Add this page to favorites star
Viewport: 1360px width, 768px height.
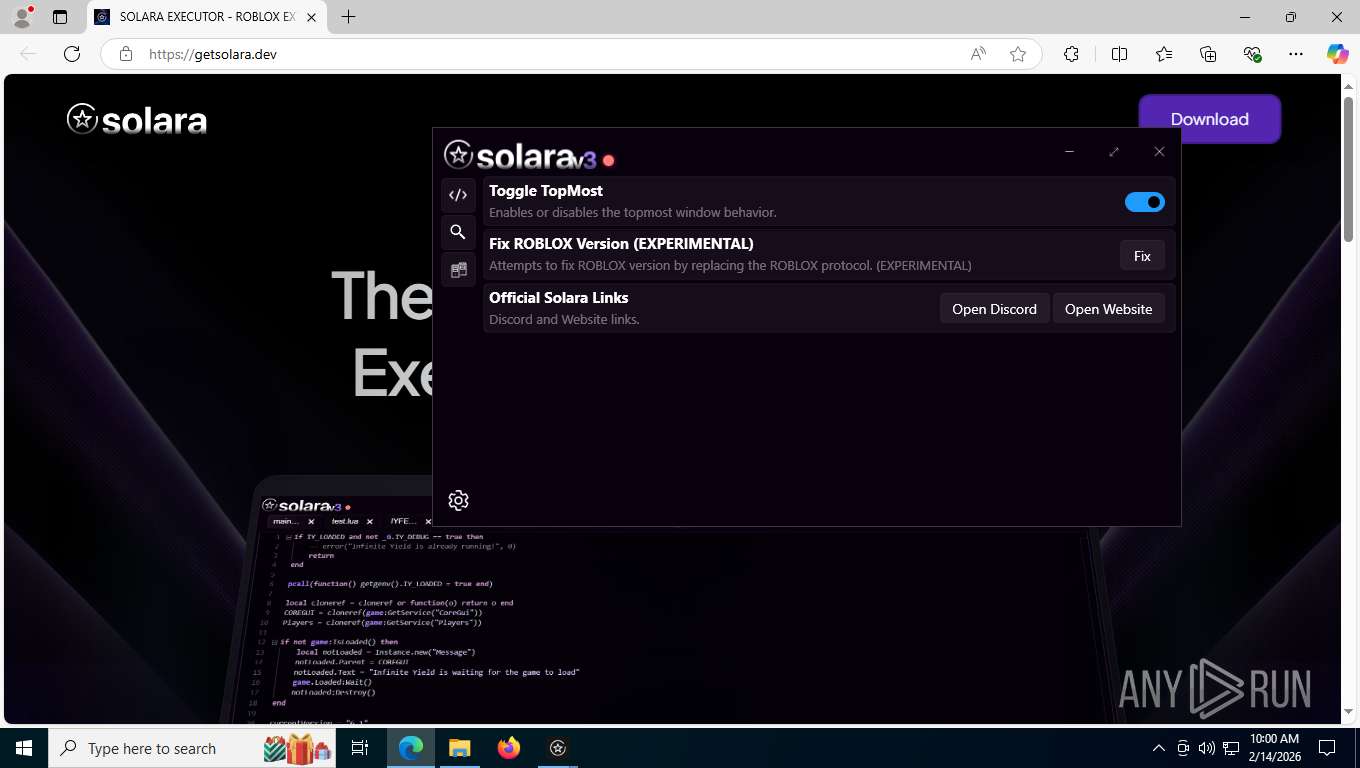pos(1018,54)
